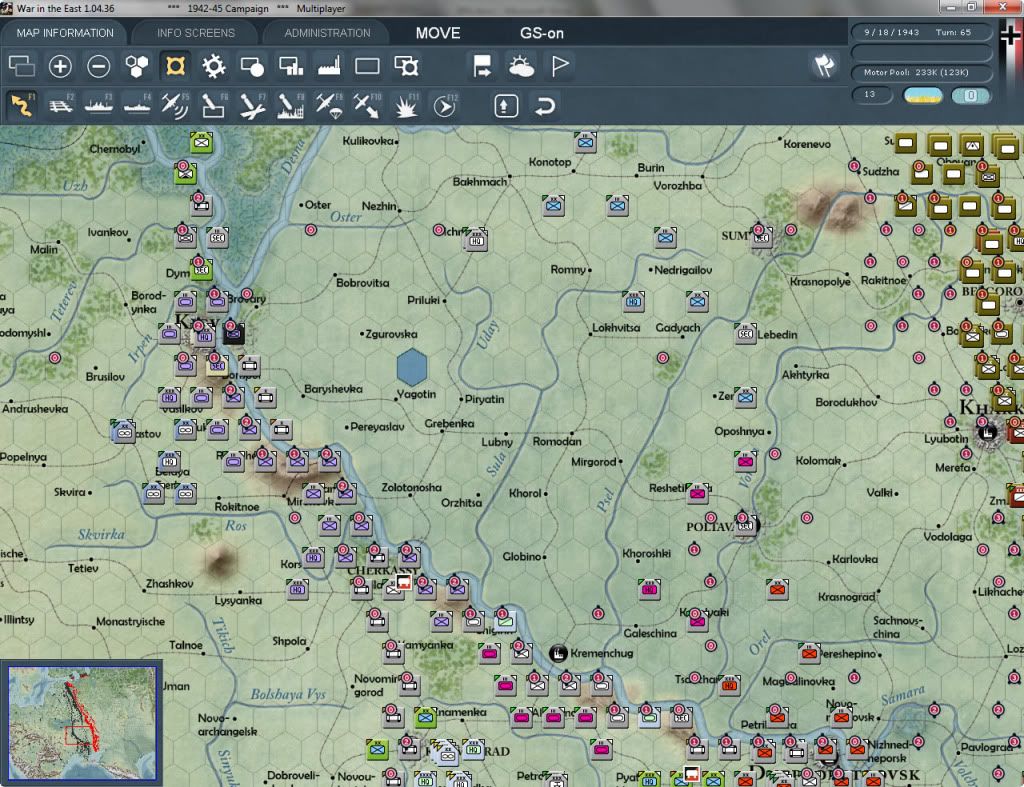Click the date and turn display
This screenshot has height=787, width=1024.
921,32
